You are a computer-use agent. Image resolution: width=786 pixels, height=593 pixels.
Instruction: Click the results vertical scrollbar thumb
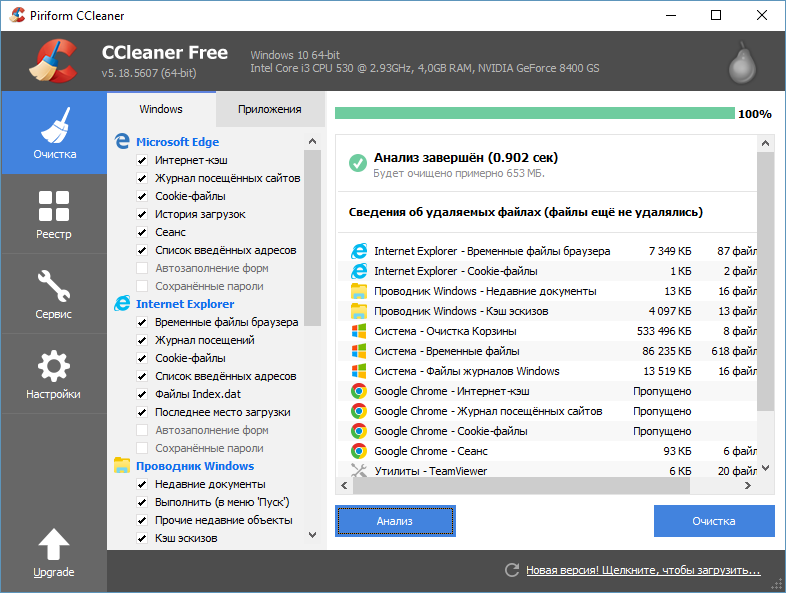[x=765, y=281]
